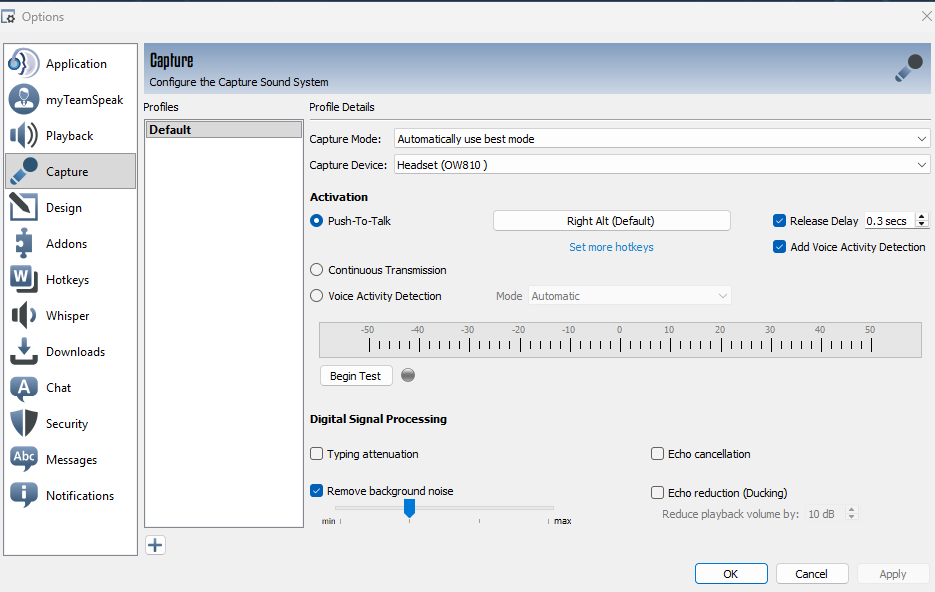Screen dimensions: 935x592
Task: Open the Hotkeys settings icon
Action: tap(24, 279)
